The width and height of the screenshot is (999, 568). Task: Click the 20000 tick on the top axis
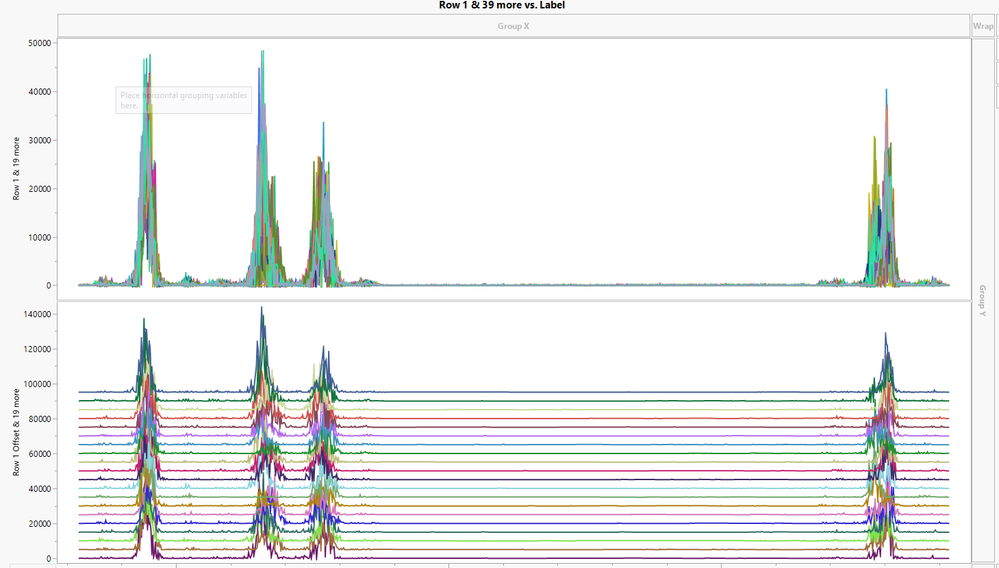click(x=40, y=189)
